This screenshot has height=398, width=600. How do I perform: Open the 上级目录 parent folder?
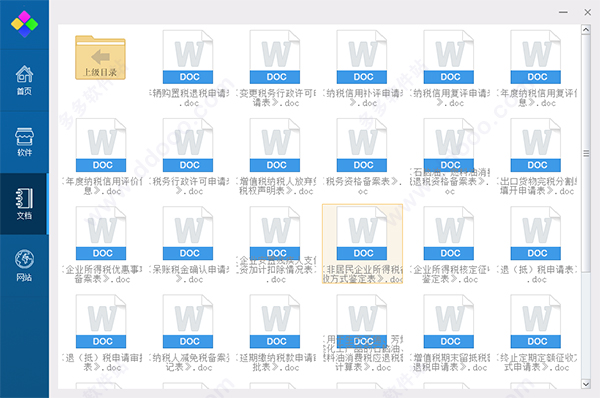(100, 57)
